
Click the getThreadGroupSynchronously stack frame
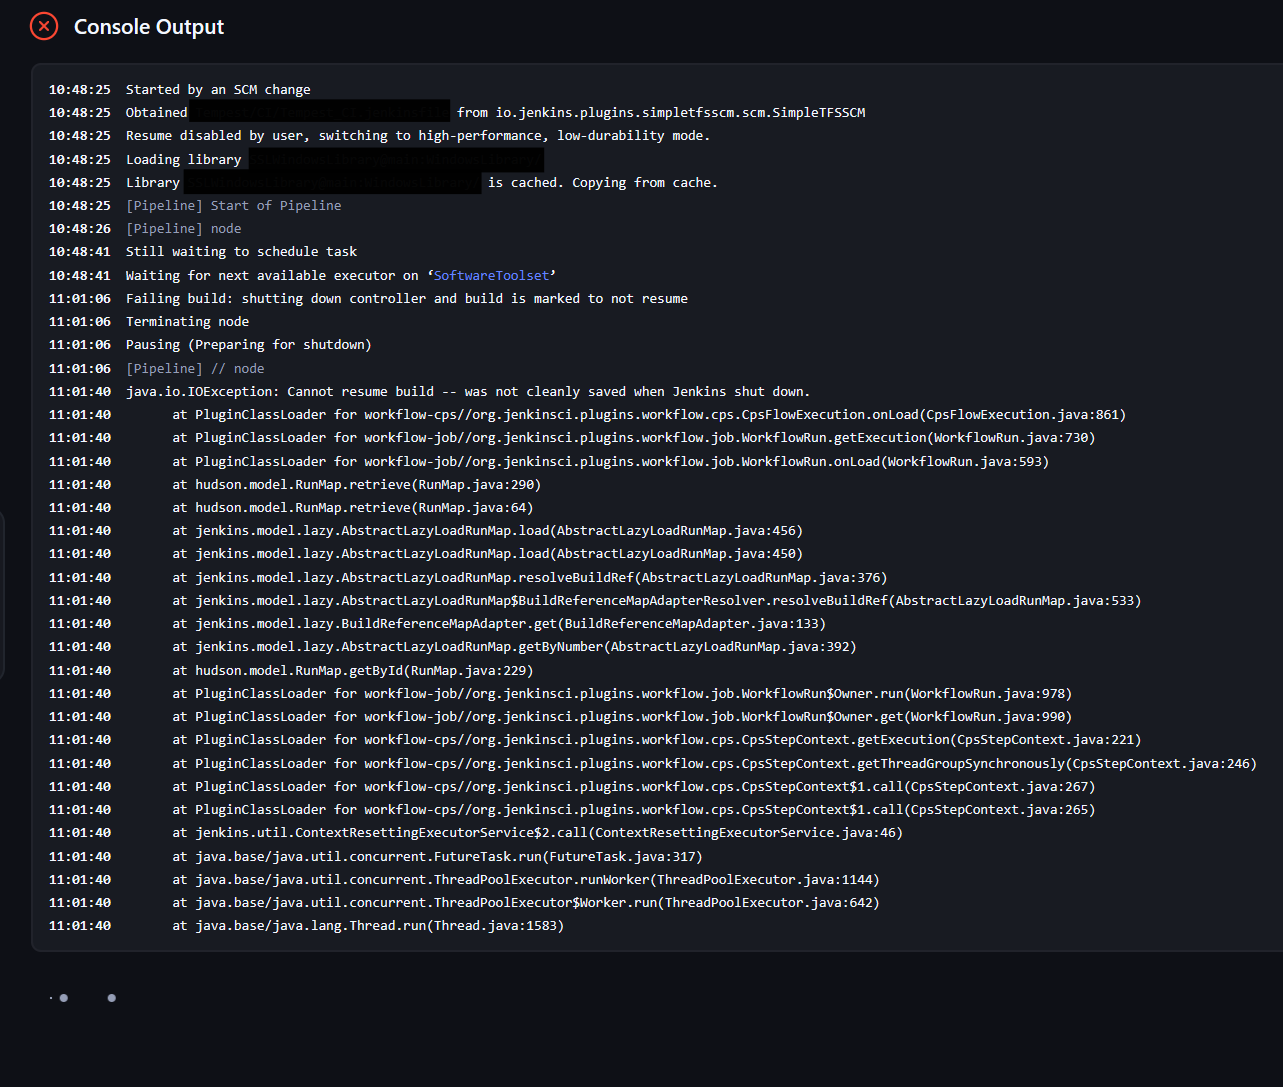(x=713, y=764)
